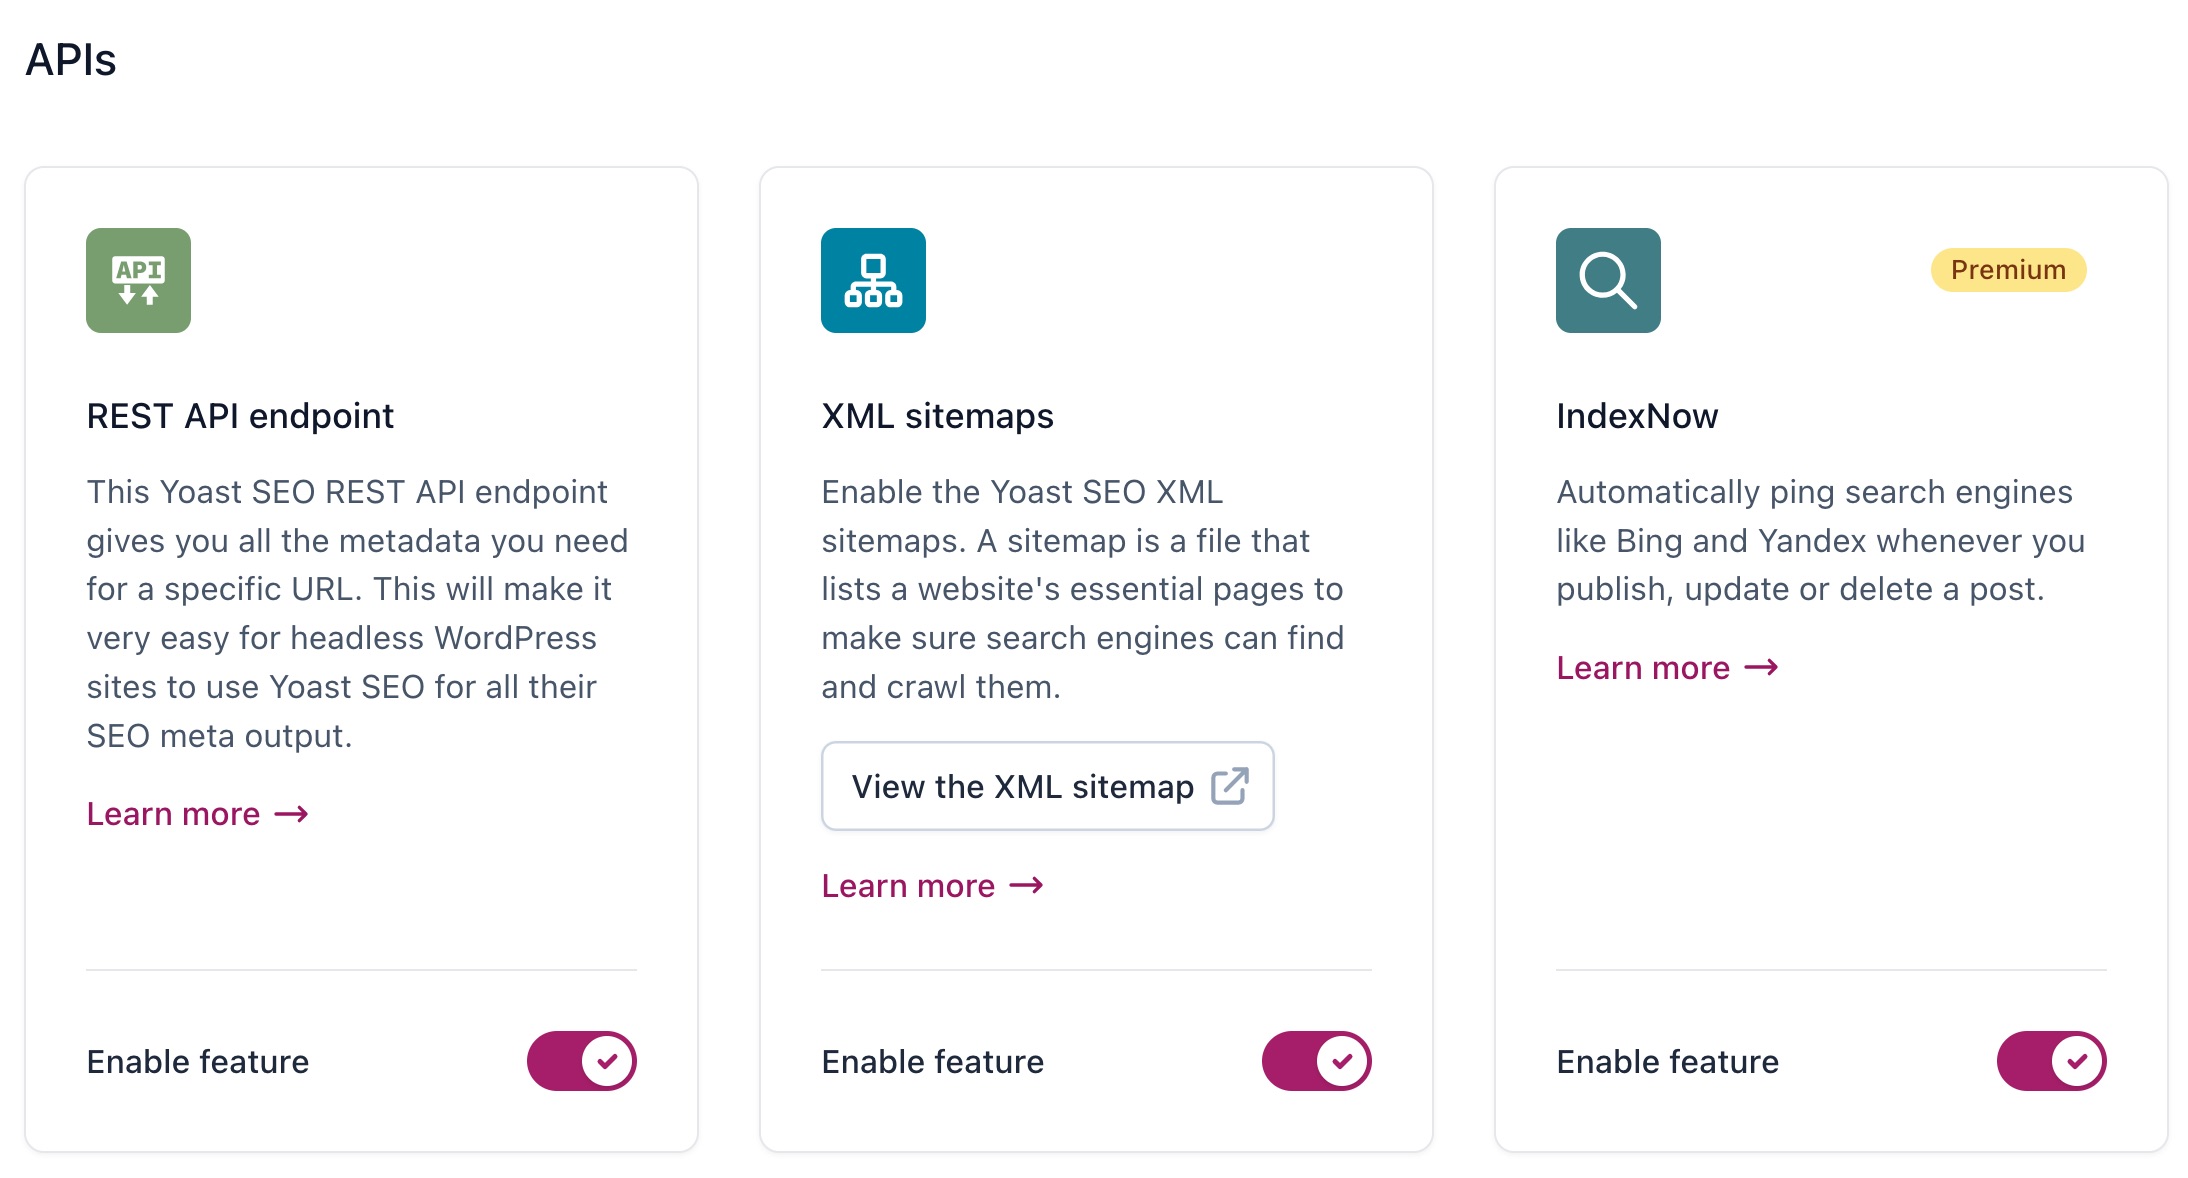Click the external link icon on sitemap button

pyautogui.click(x=1229, y=786)
